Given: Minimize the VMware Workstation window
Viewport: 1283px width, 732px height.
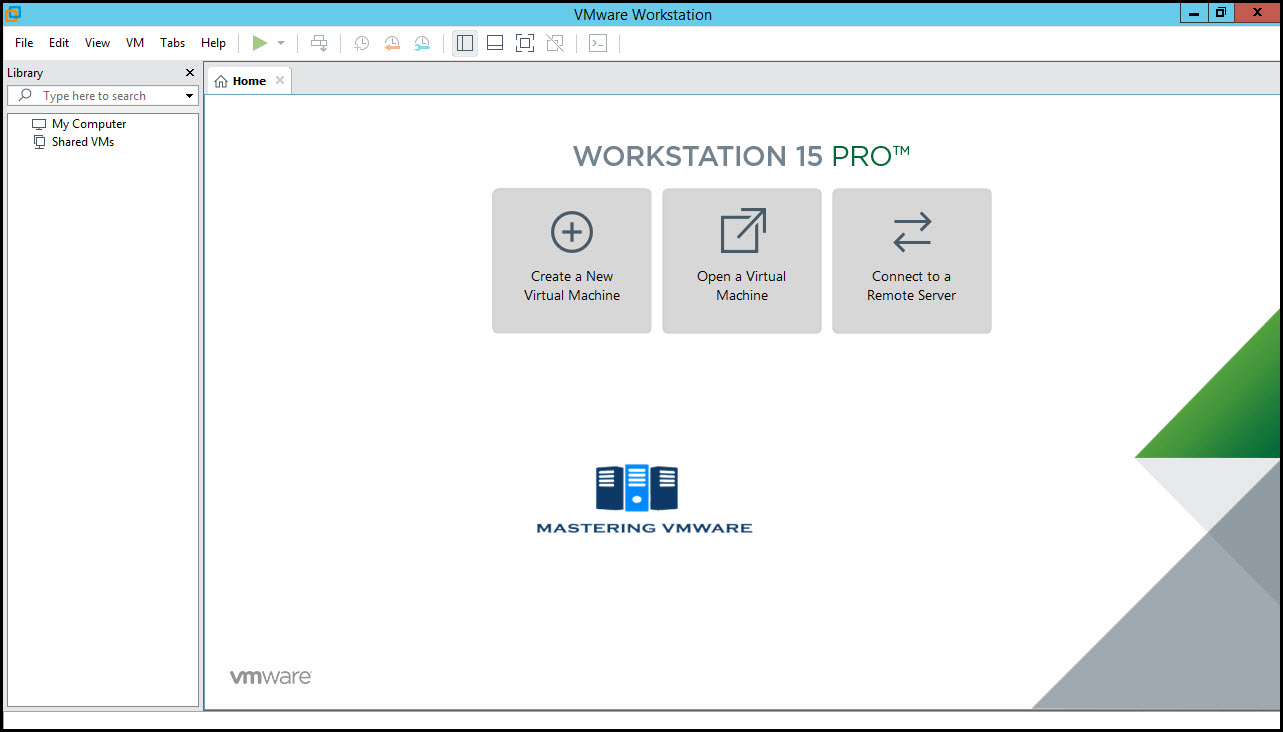Looking at the screenshot, I should [1194, 13].
